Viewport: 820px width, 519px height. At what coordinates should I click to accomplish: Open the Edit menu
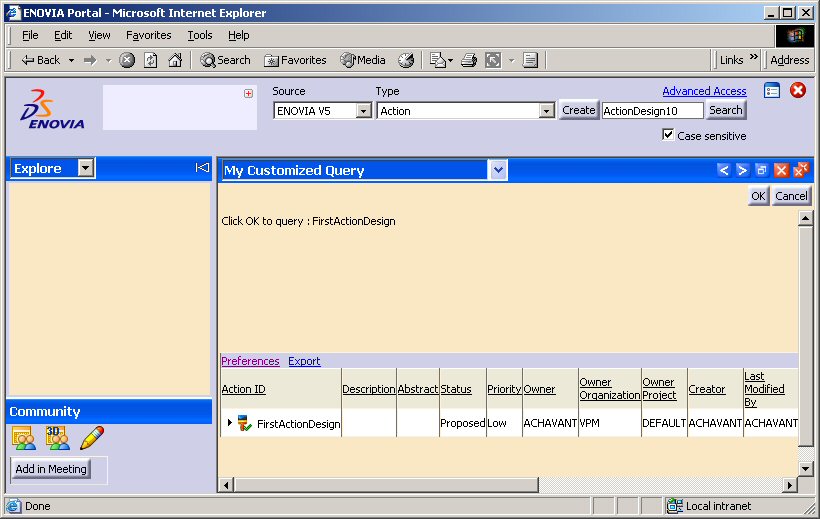63,35
